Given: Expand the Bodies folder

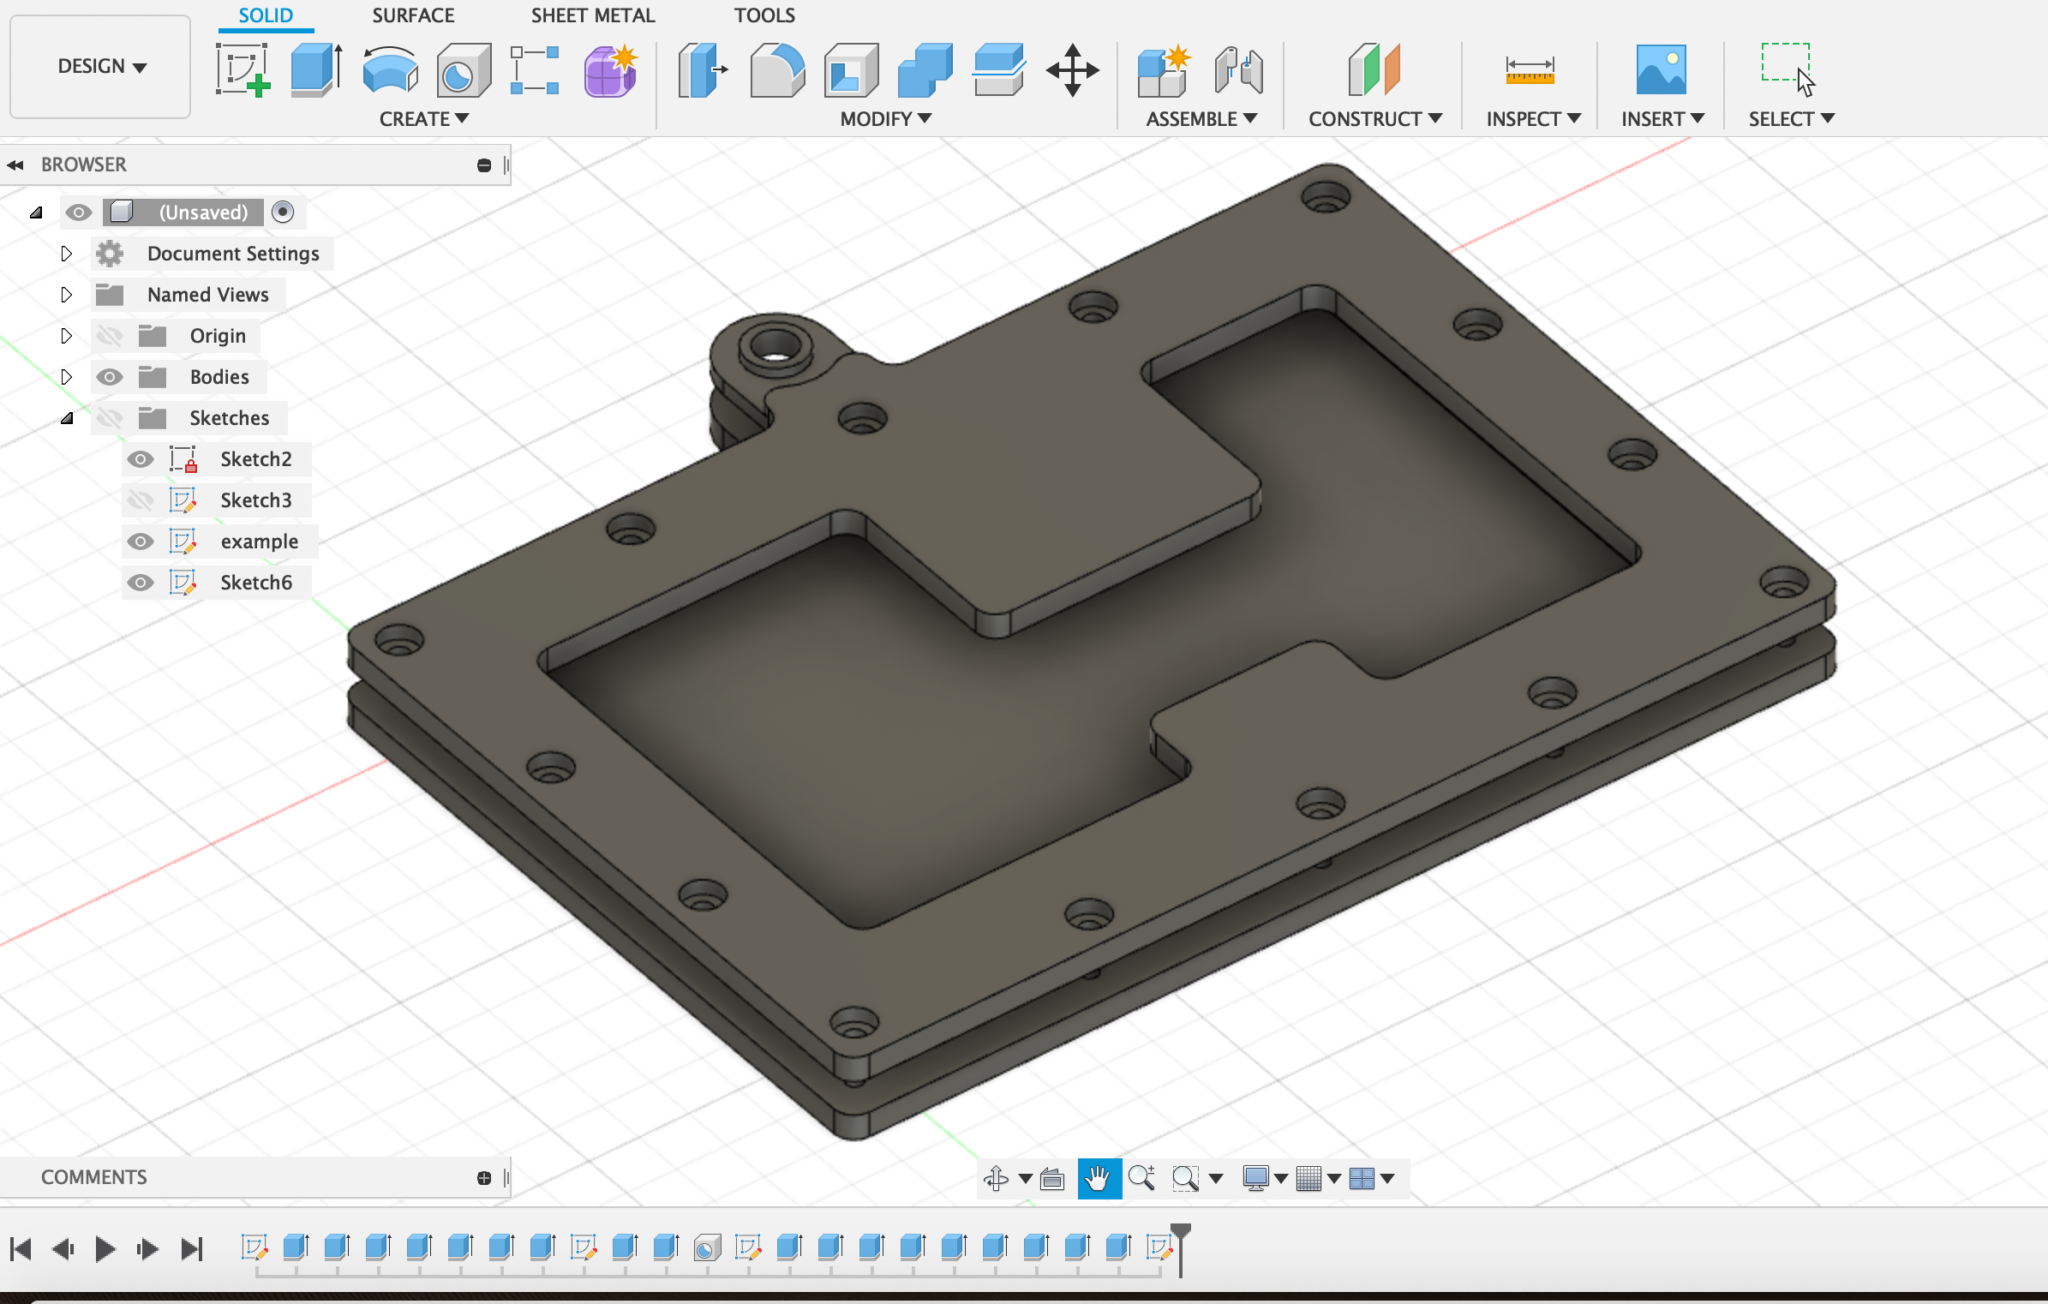Looking at the screenshot, I should coord(66,377).
